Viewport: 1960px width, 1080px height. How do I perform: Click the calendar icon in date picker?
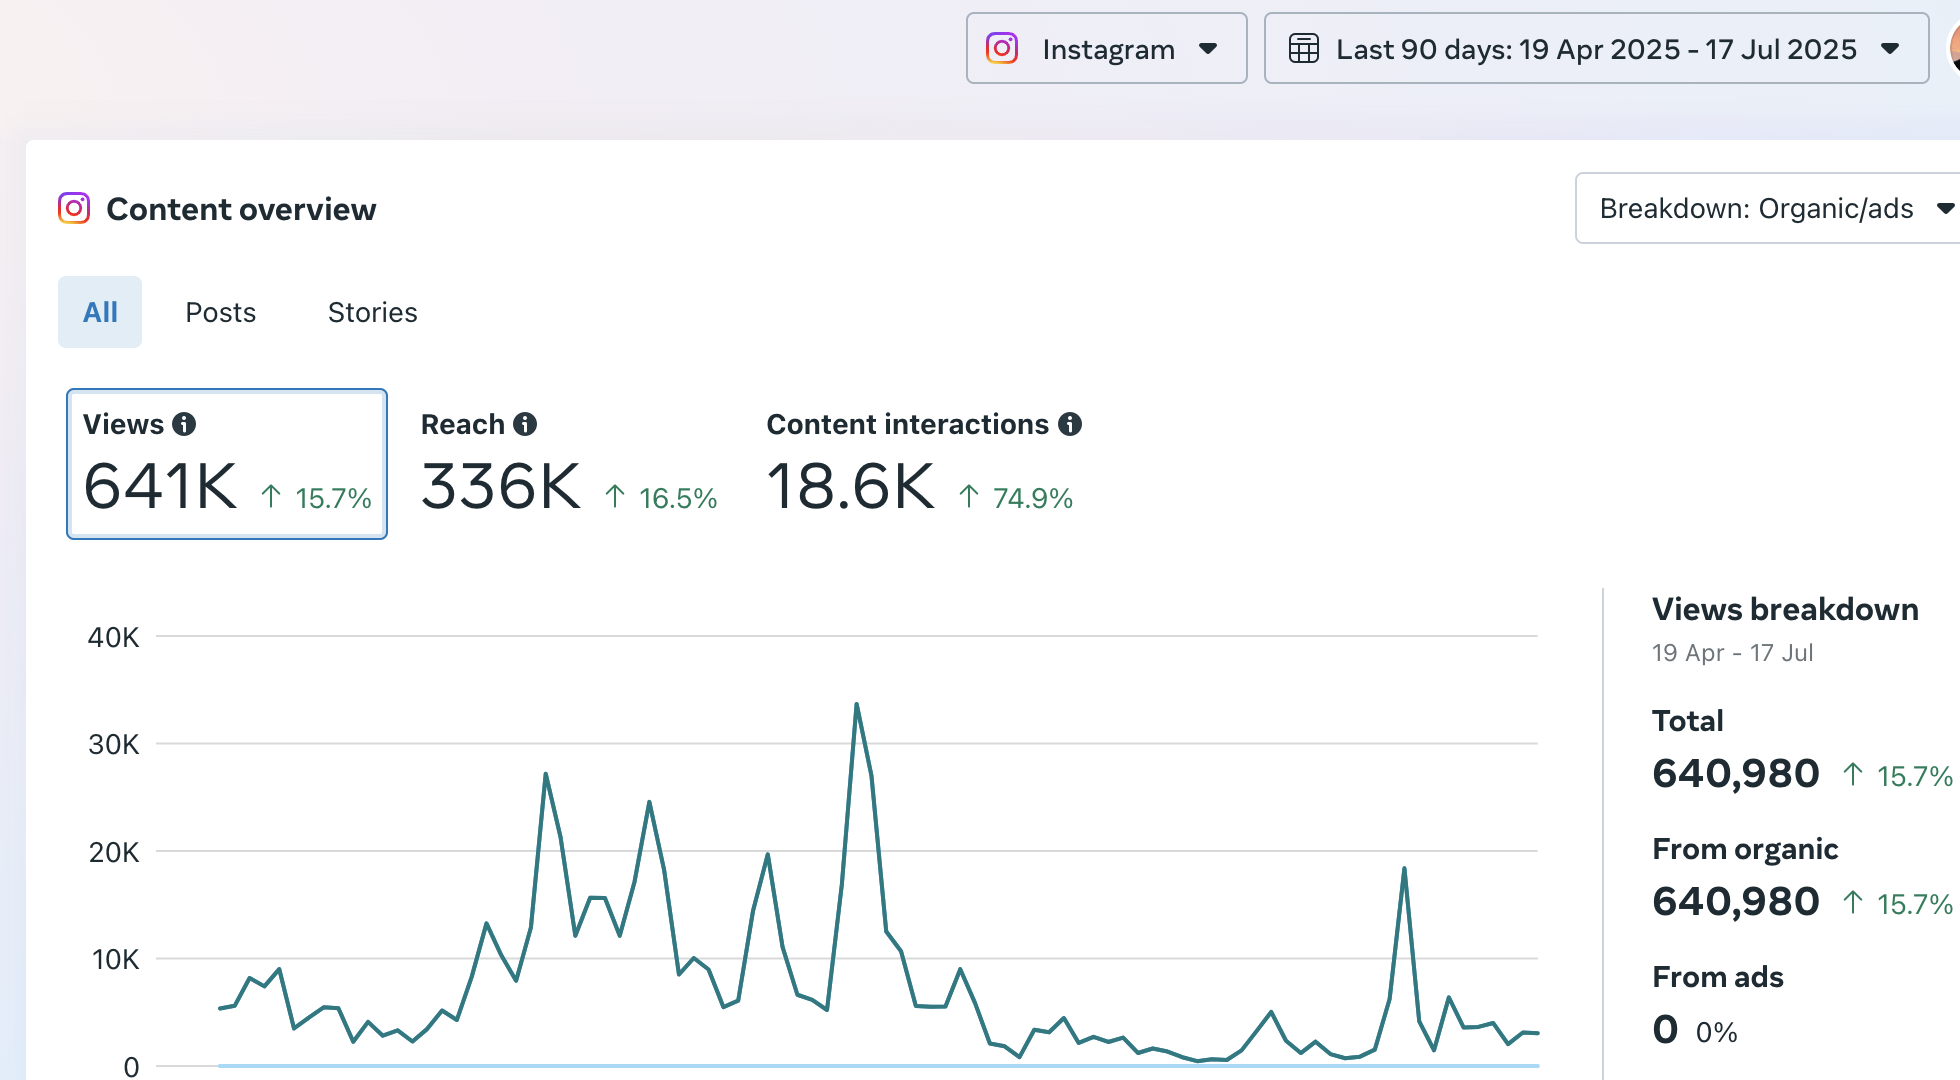pyautogui.click(x=1304, y=48)
